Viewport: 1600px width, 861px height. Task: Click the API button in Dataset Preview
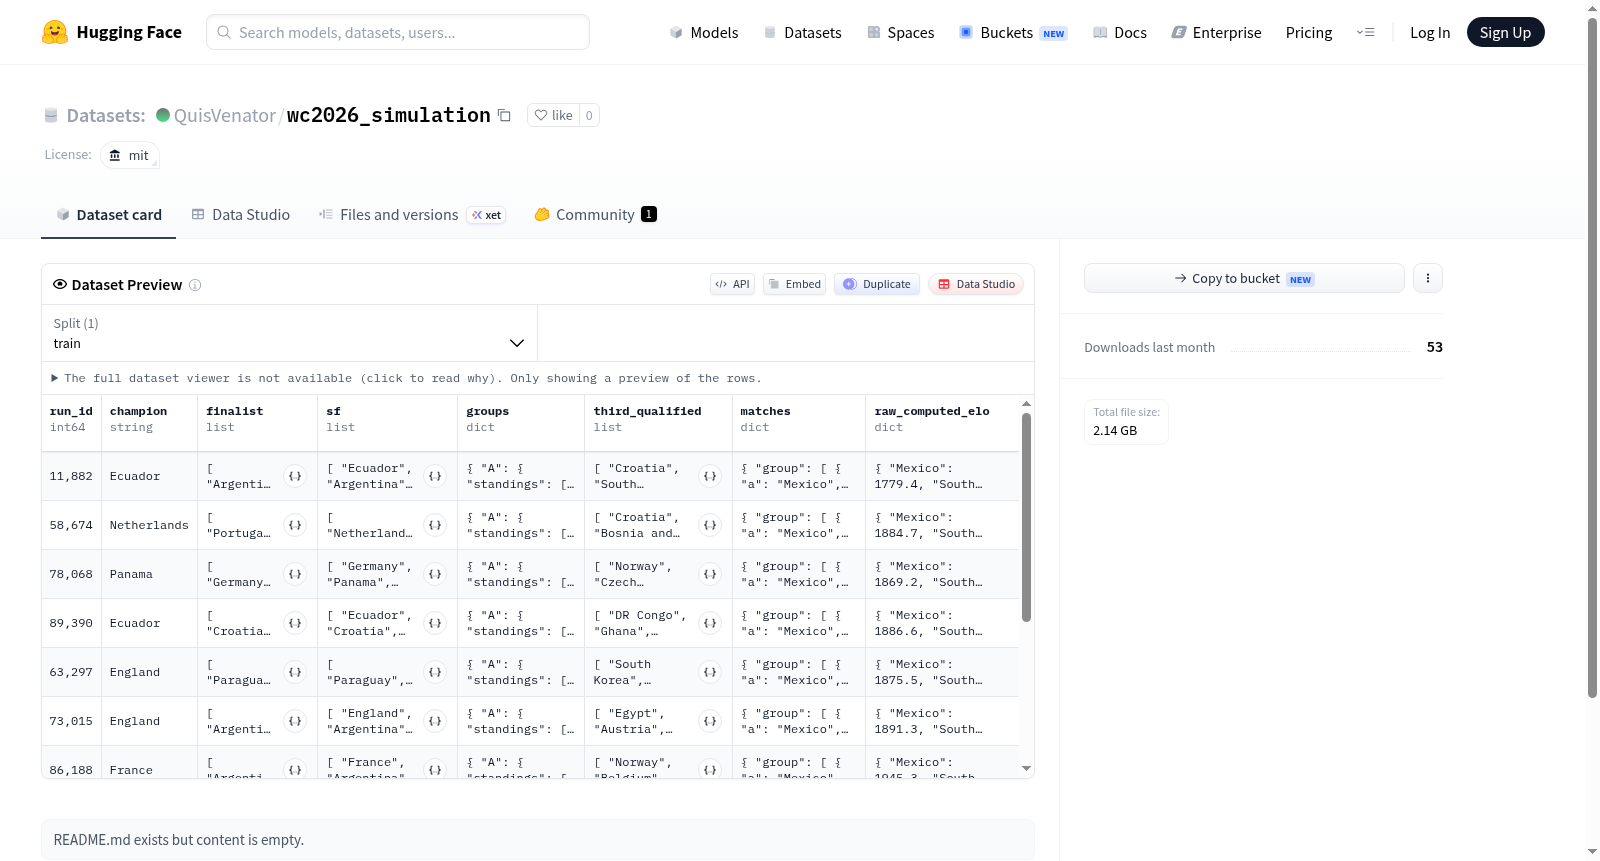coord(732,284)
